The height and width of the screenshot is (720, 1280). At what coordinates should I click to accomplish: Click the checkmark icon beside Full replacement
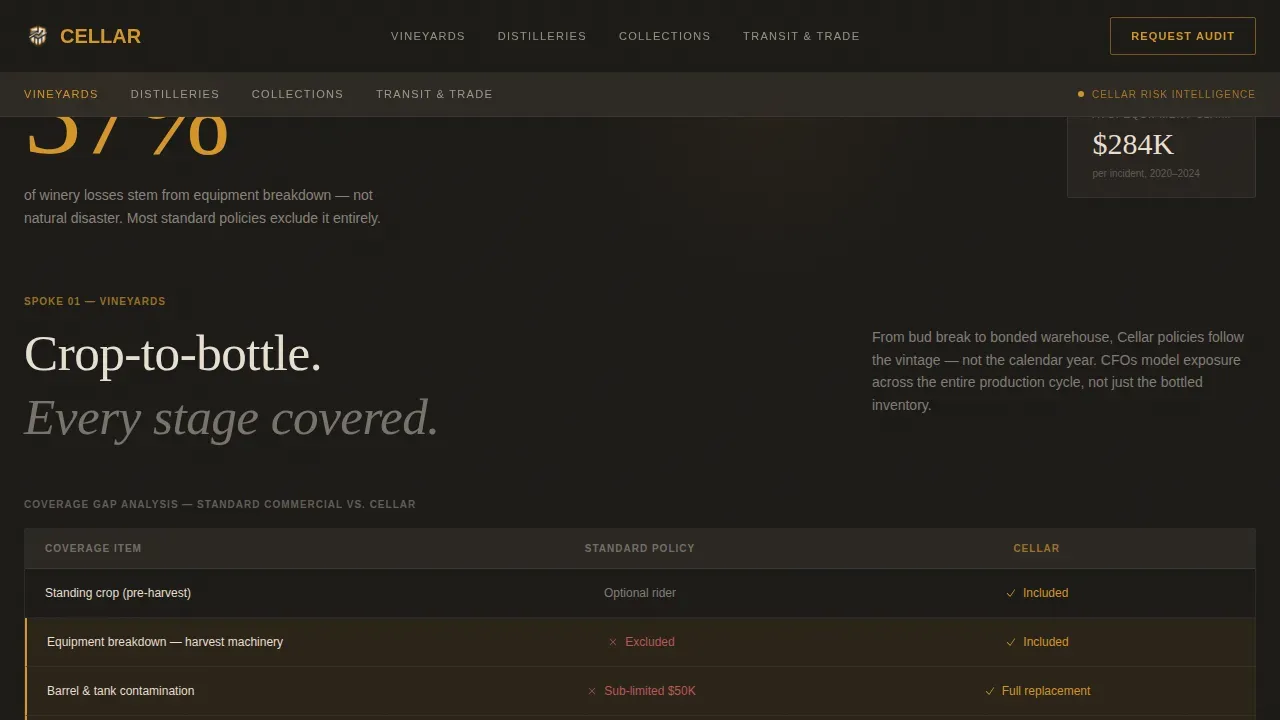(990, 691)
